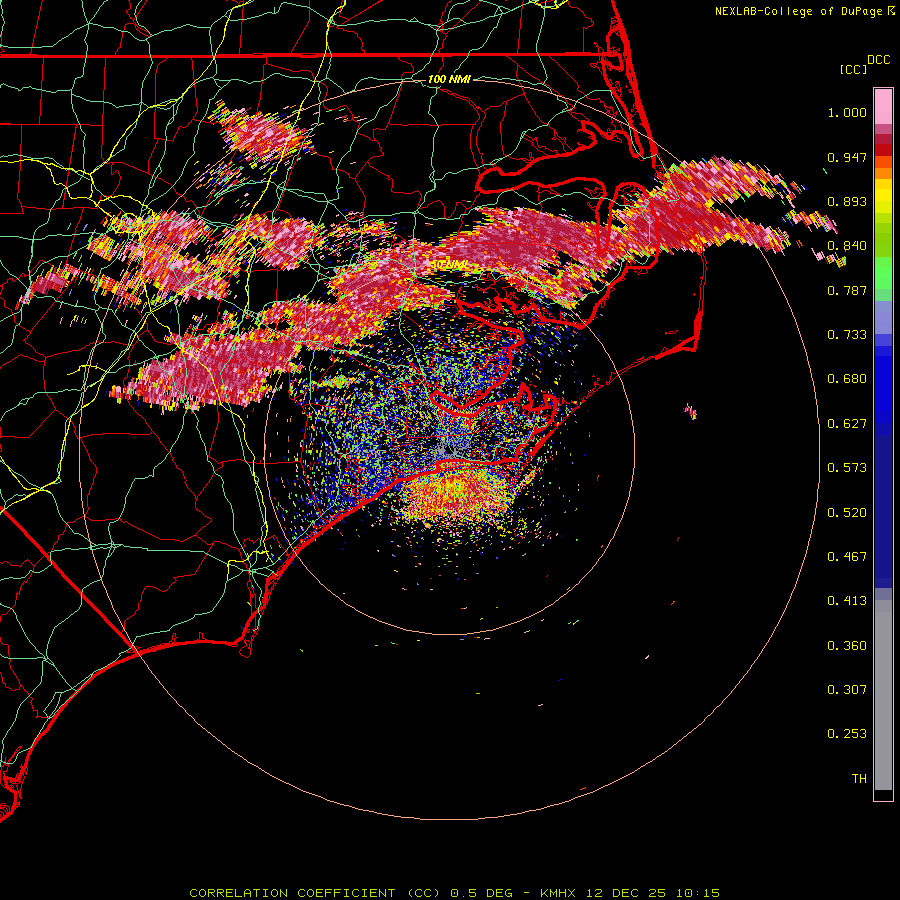Click the 0.573 scale value label
Viewport: 900px width, 900px height.
[847, 468]
